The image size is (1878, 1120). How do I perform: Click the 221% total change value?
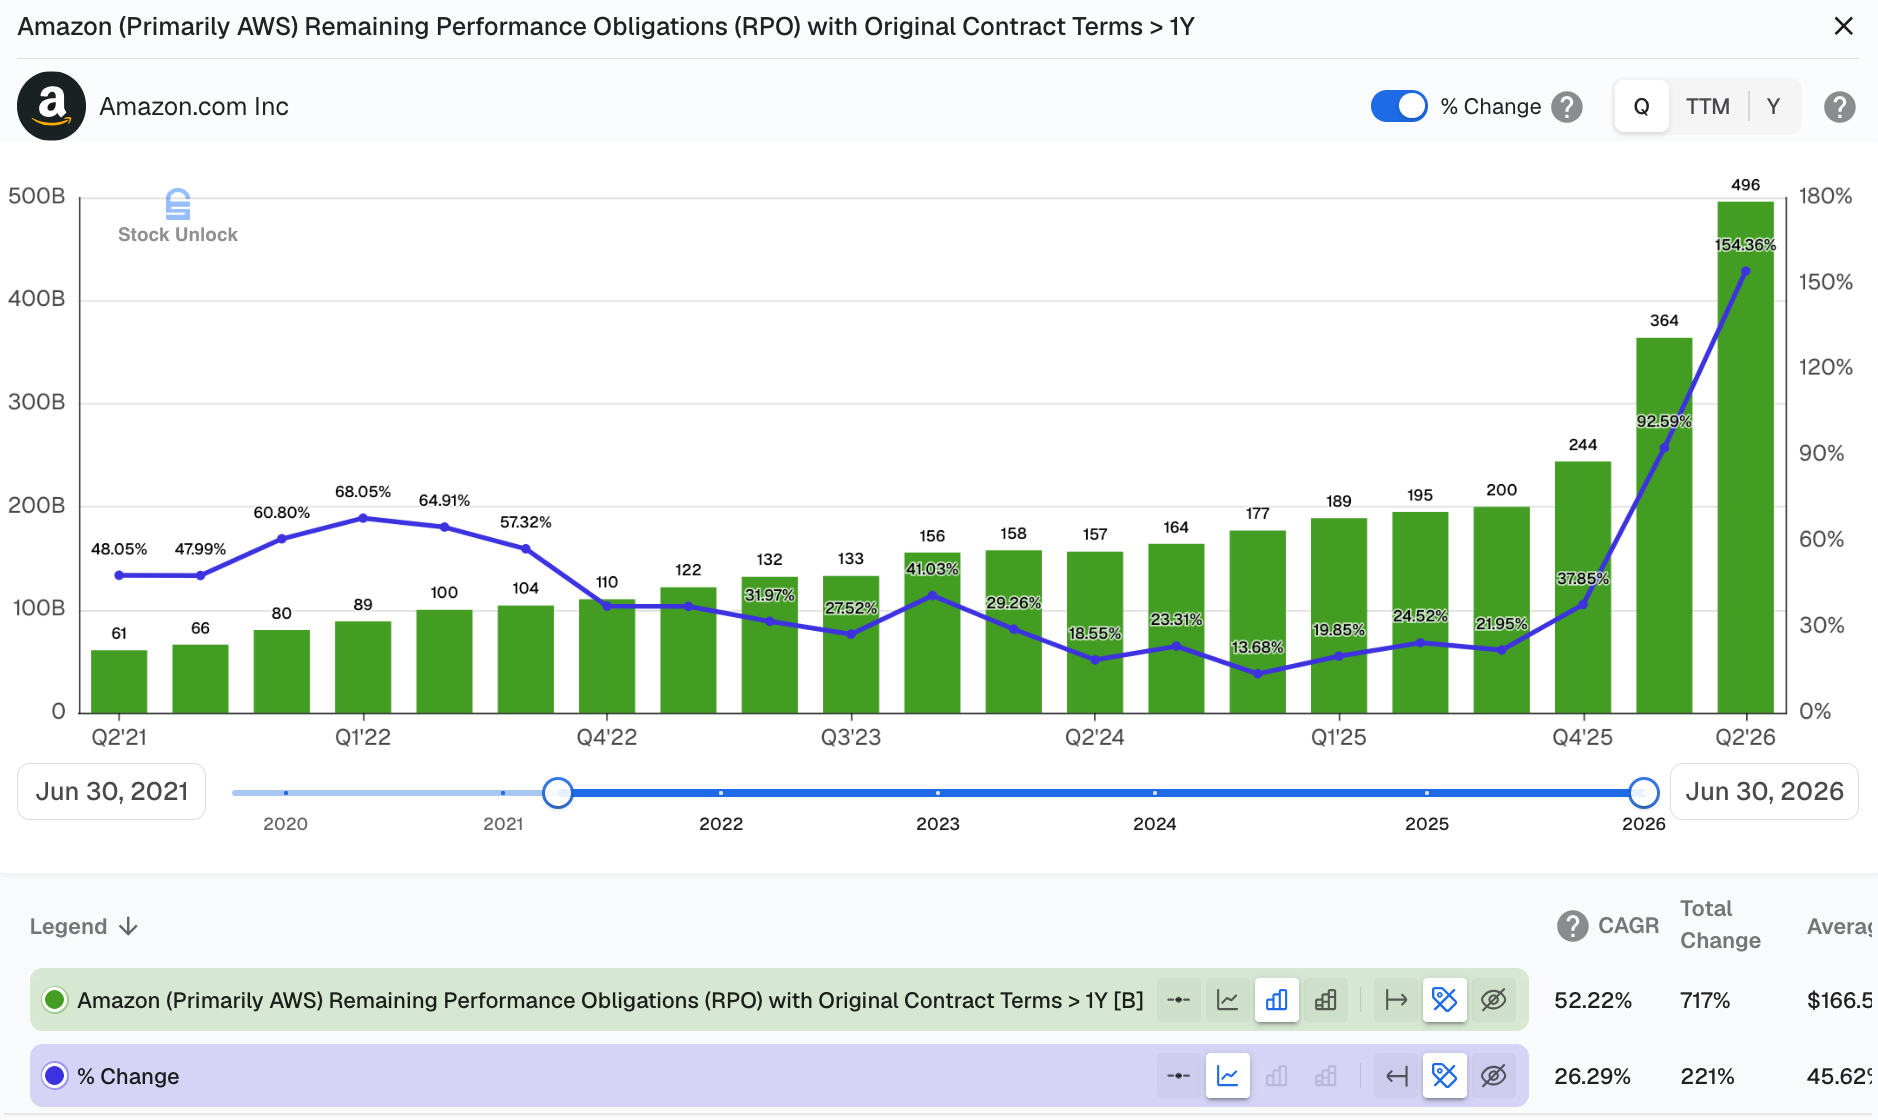point(1707,1076)
